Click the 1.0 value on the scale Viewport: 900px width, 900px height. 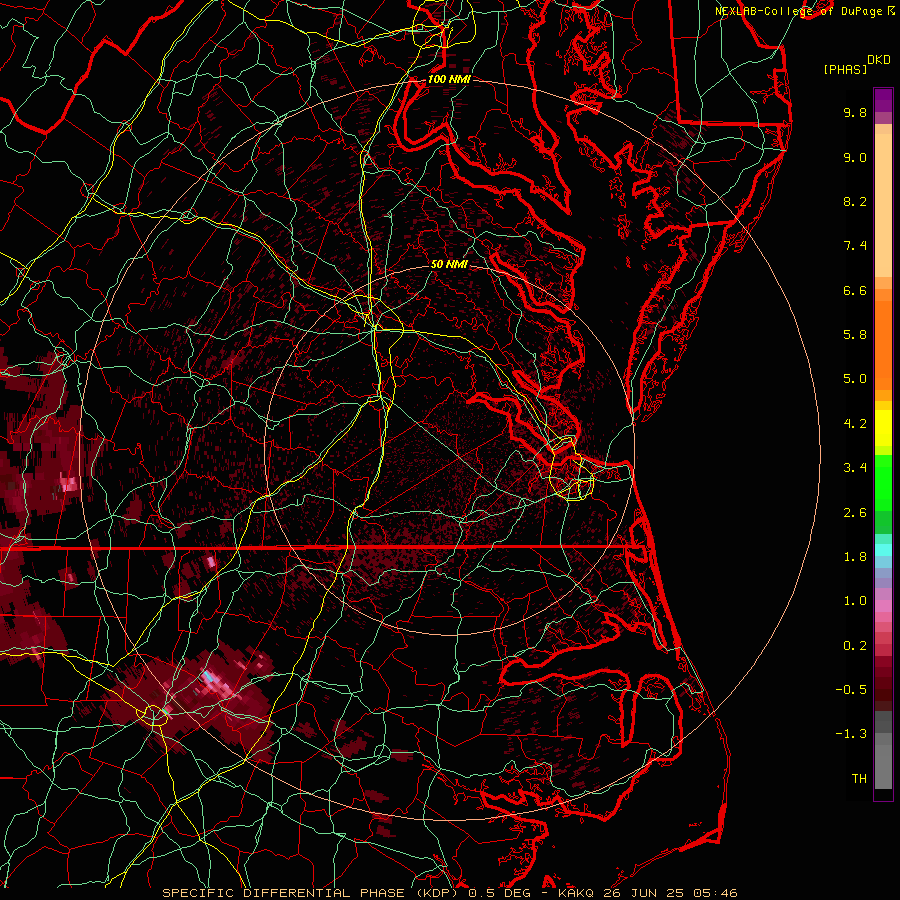[x=855, y=601]
